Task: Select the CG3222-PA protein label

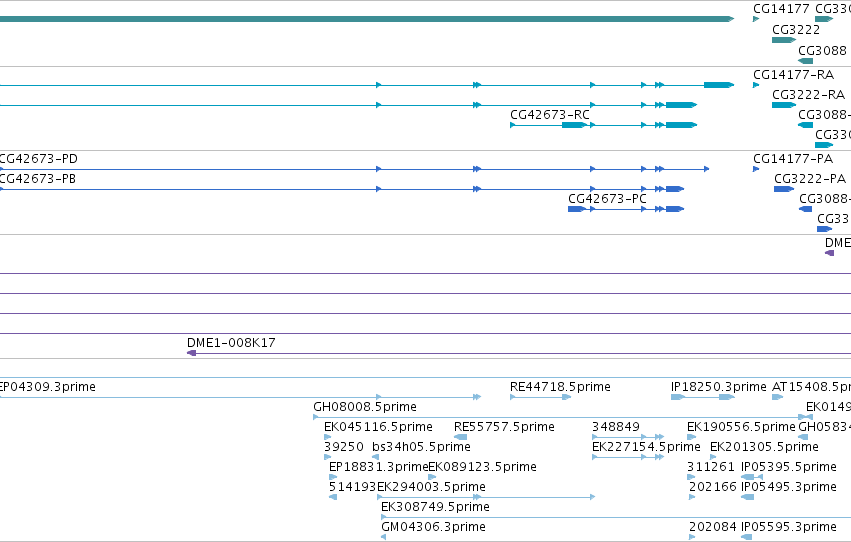Action: [x=810, y=179]
